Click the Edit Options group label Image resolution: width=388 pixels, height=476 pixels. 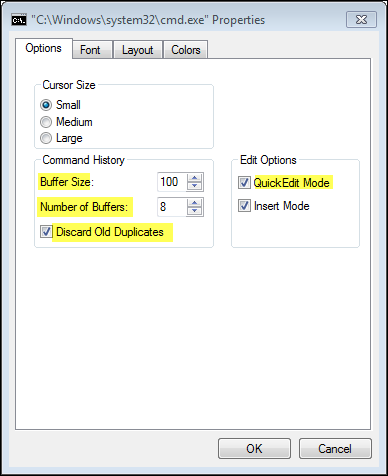[x=268, y=160]
